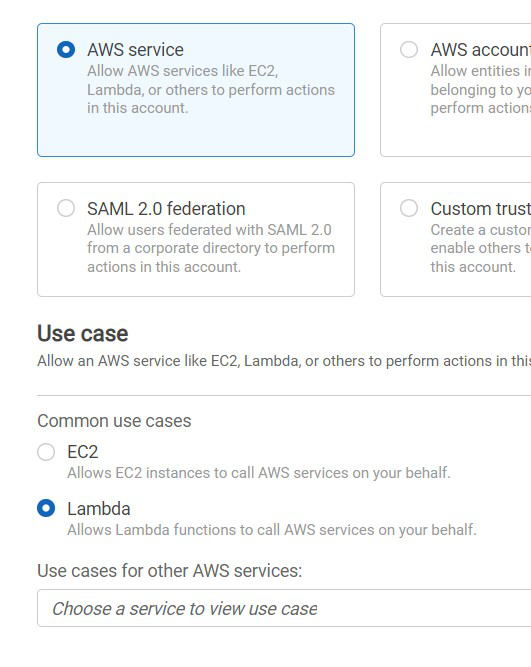
Task: Click the AWS account card title
Action: point(481,50)
